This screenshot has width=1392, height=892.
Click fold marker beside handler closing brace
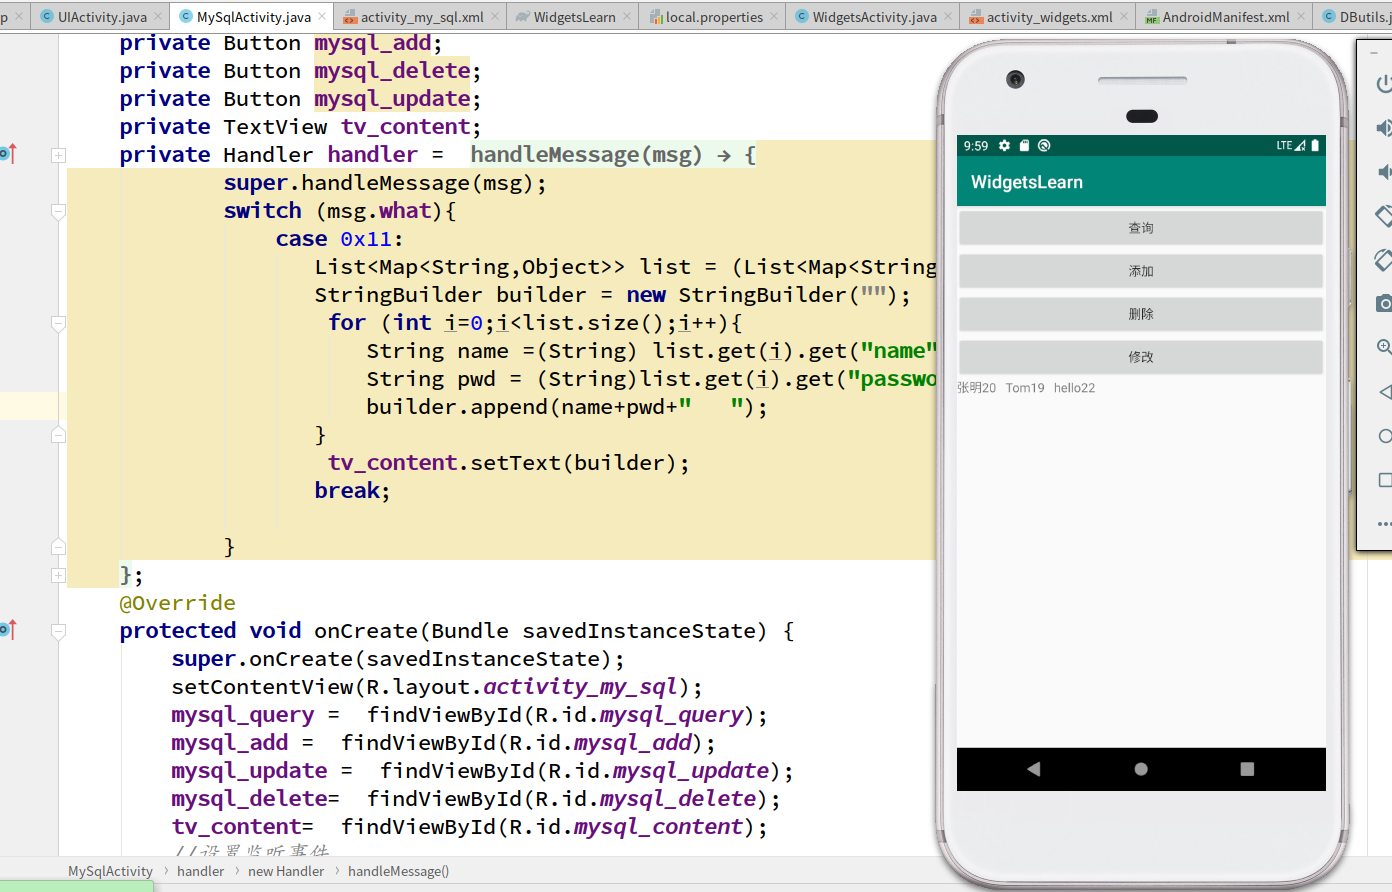click(x=59, y=575)
